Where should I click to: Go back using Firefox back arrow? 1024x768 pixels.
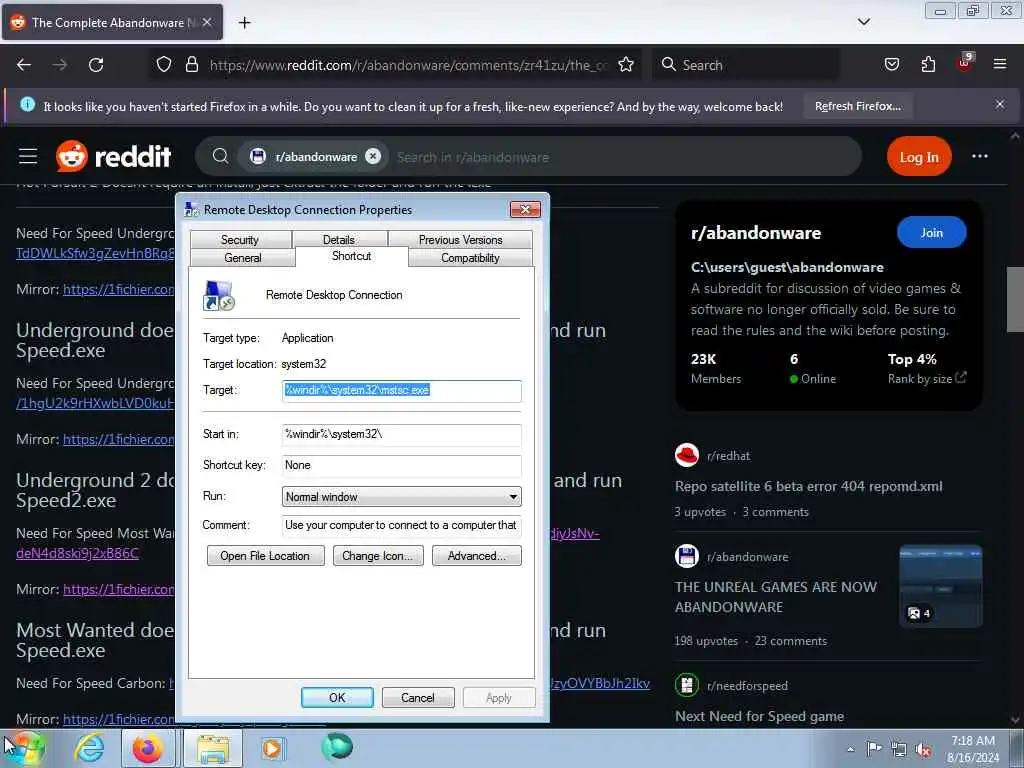24,65
